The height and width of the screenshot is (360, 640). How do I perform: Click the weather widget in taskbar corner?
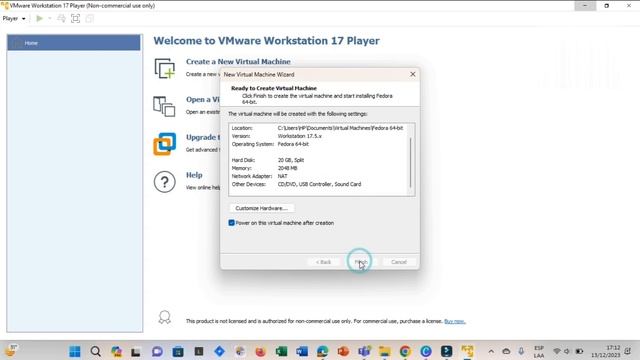[11, 351]
